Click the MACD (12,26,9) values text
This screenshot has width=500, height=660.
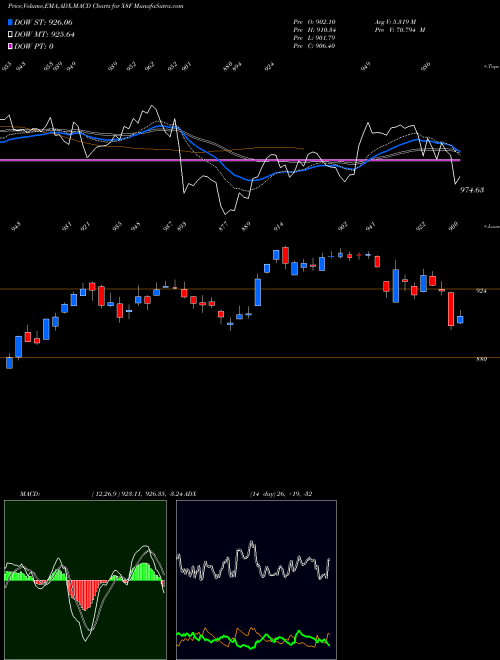tap(137, 494)
